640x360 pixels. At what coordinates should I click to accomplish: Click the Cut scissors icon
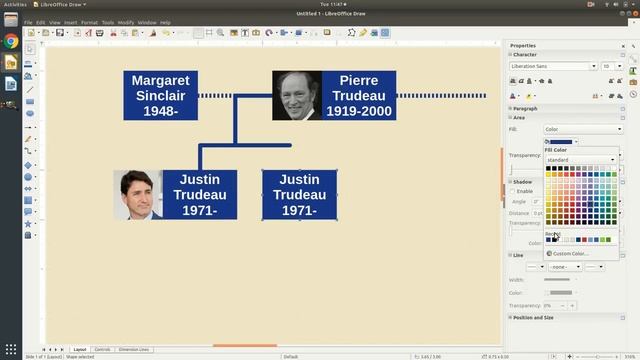pos(113,33)
